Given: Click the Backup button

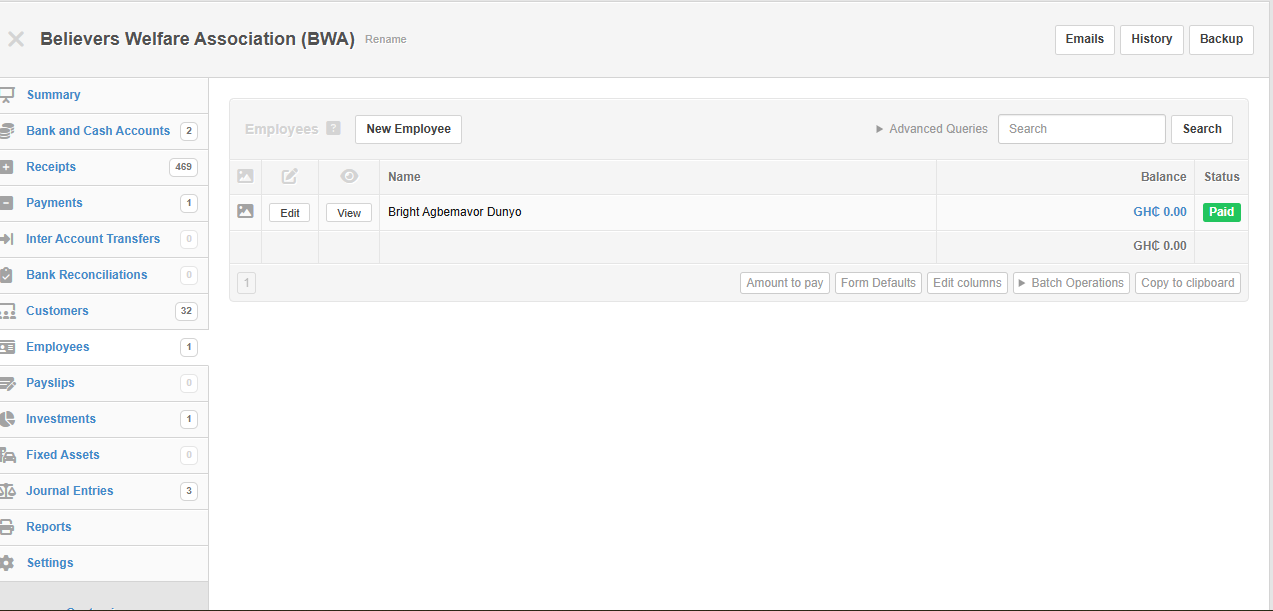Looking at the screenshot, I should [1221, 39].
